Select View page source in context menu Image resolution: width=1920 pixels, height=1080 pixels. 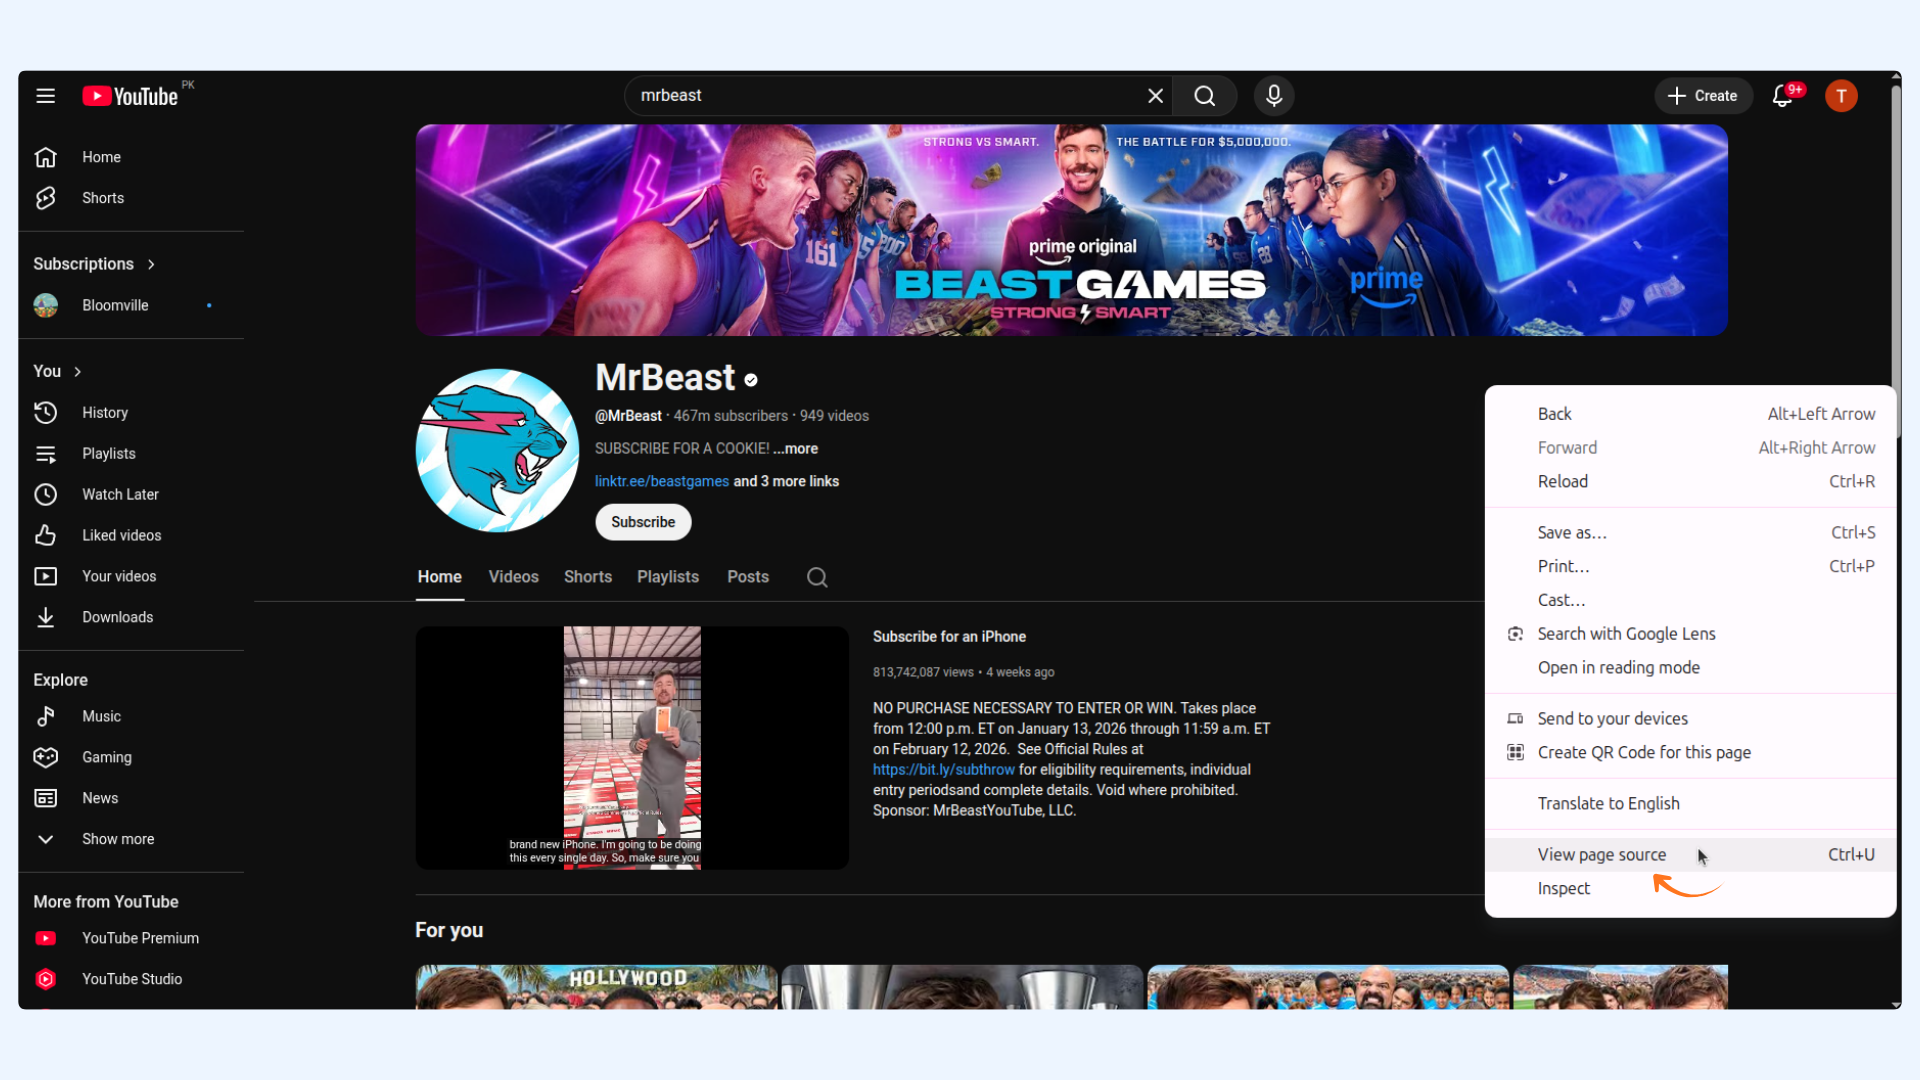1601,854
